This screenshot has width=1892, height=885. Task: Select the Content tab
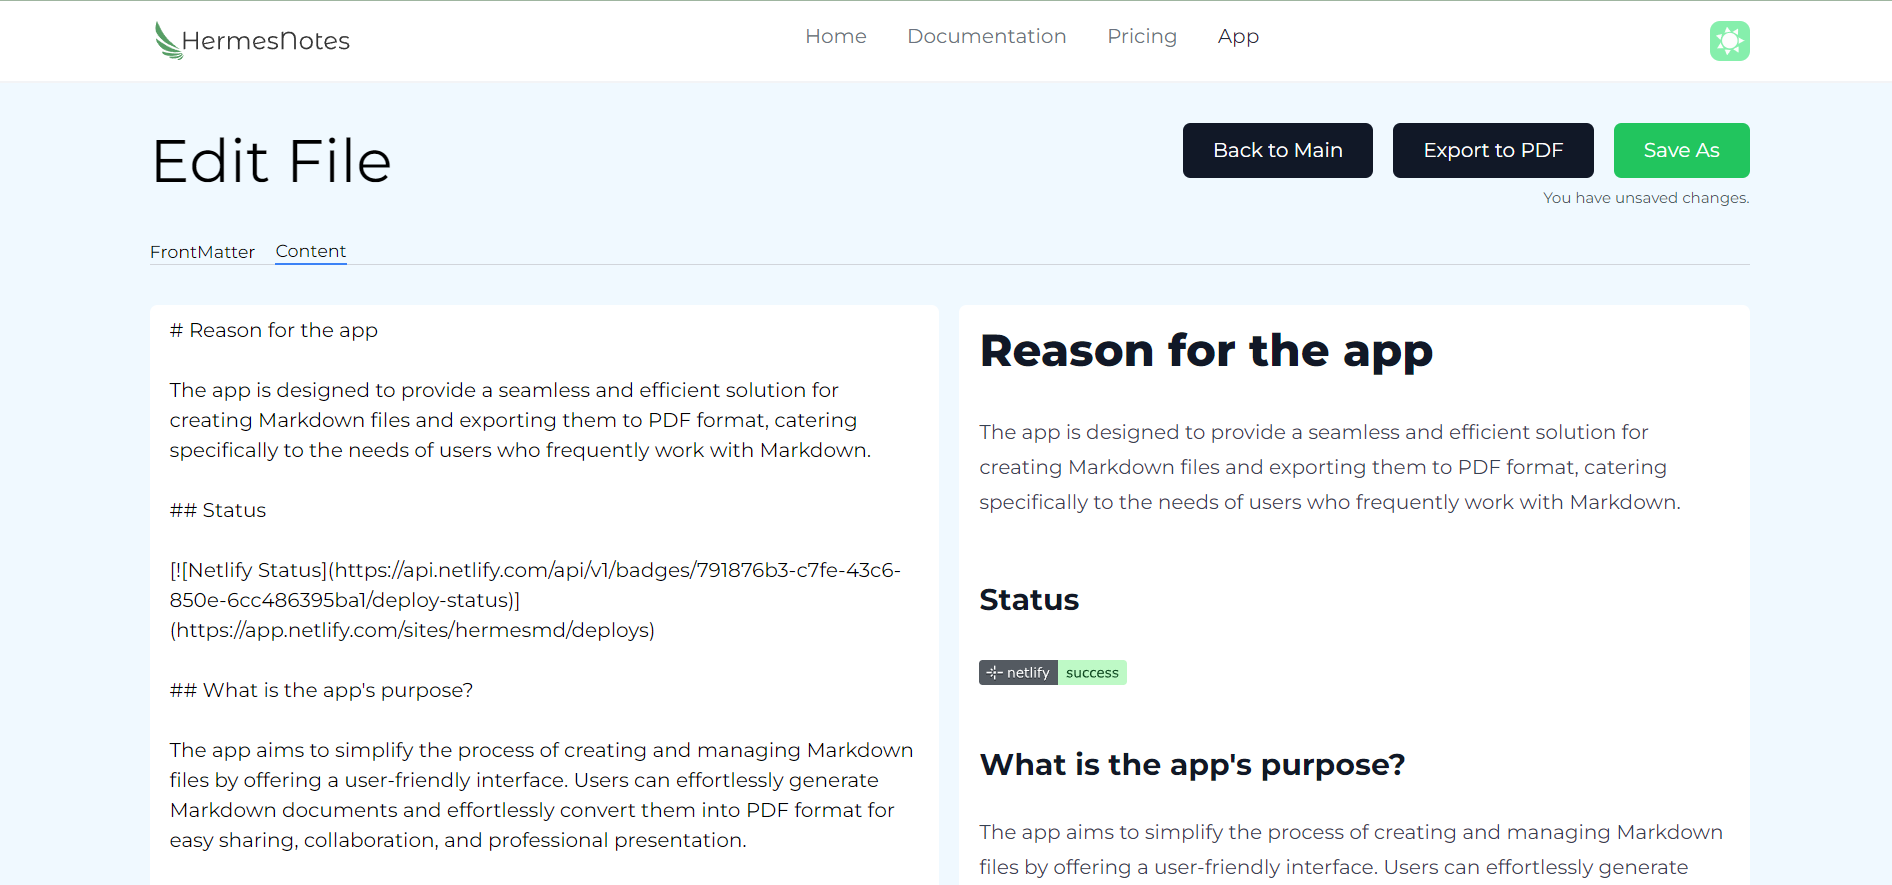coord(311,252)
